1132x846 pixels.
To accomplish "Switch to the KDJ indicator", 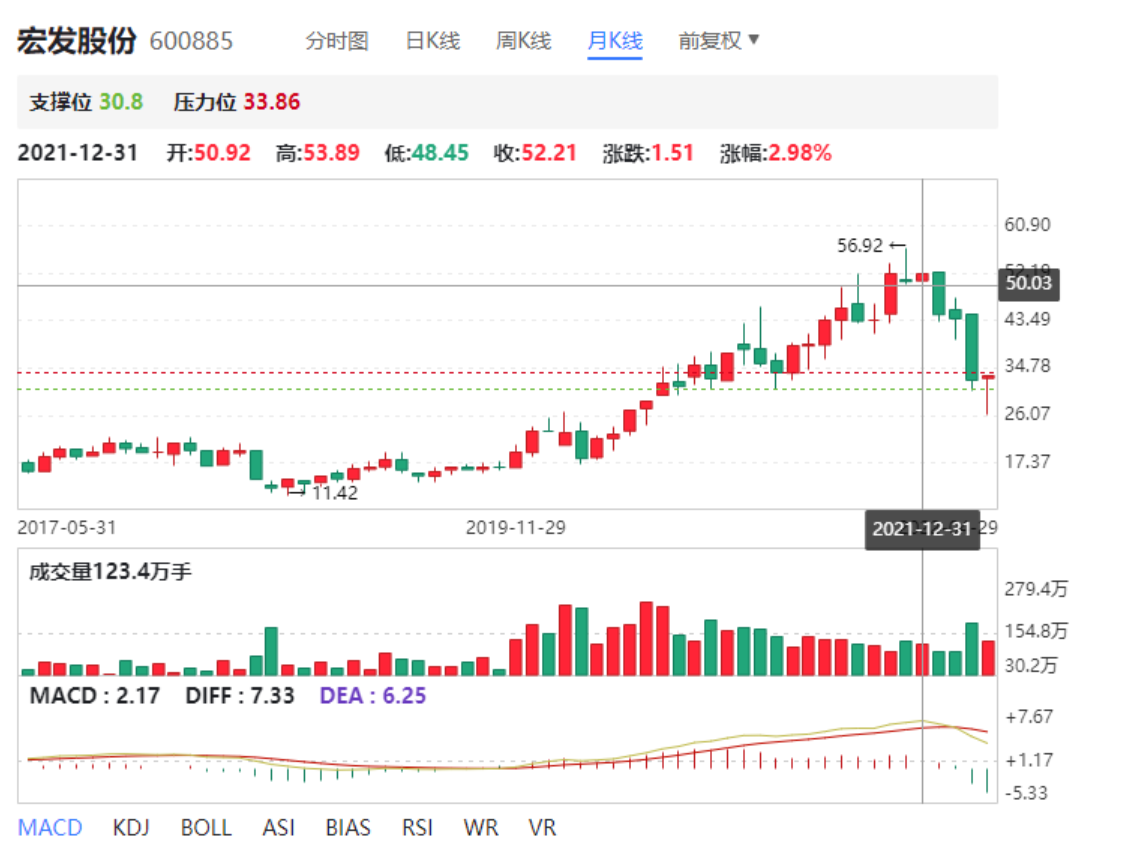I will point(131,828).
